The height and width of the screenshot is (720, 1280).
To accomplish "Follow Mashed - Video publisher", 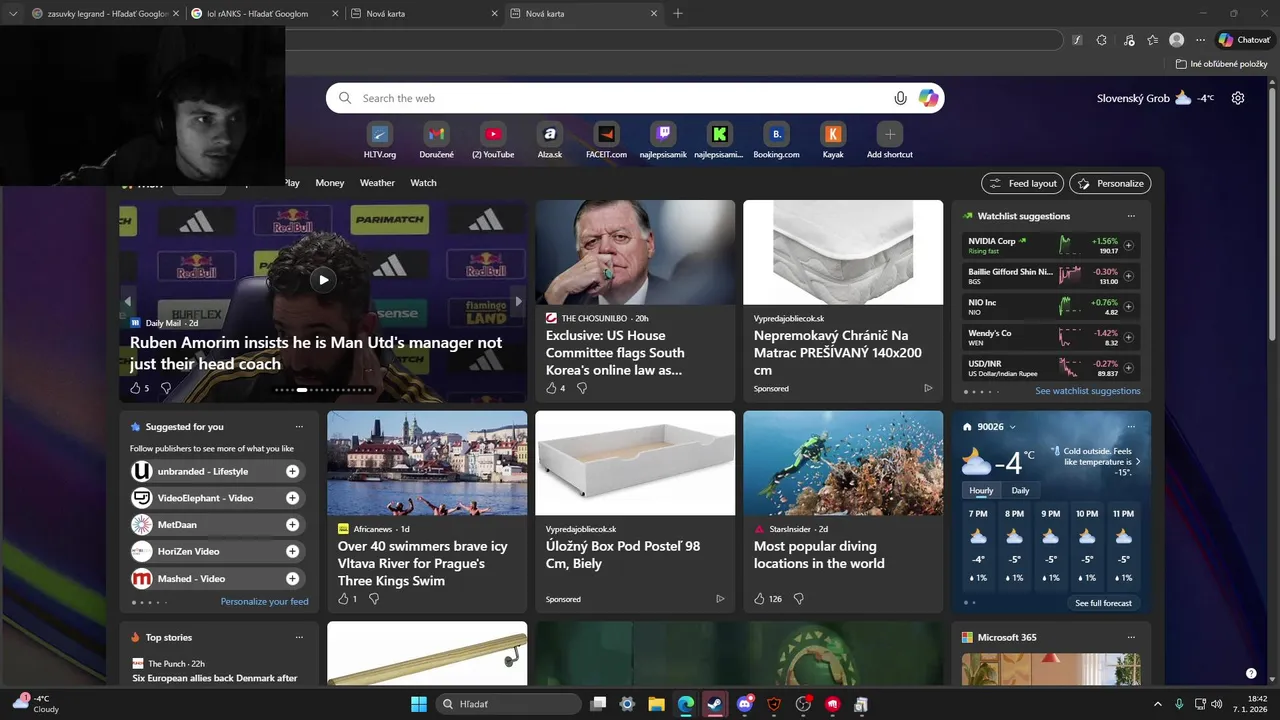I will click(292, 578).
